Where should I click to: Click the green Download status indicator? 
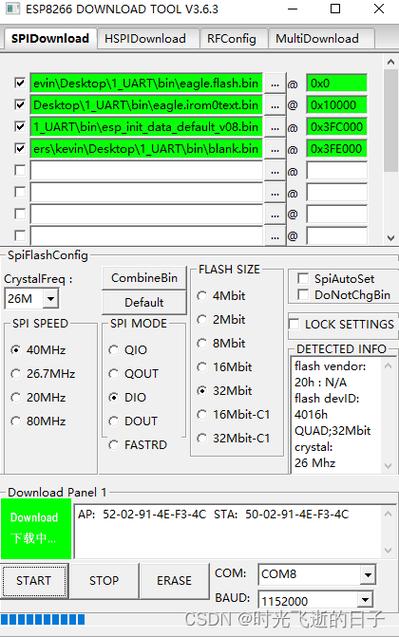[36, 528]
